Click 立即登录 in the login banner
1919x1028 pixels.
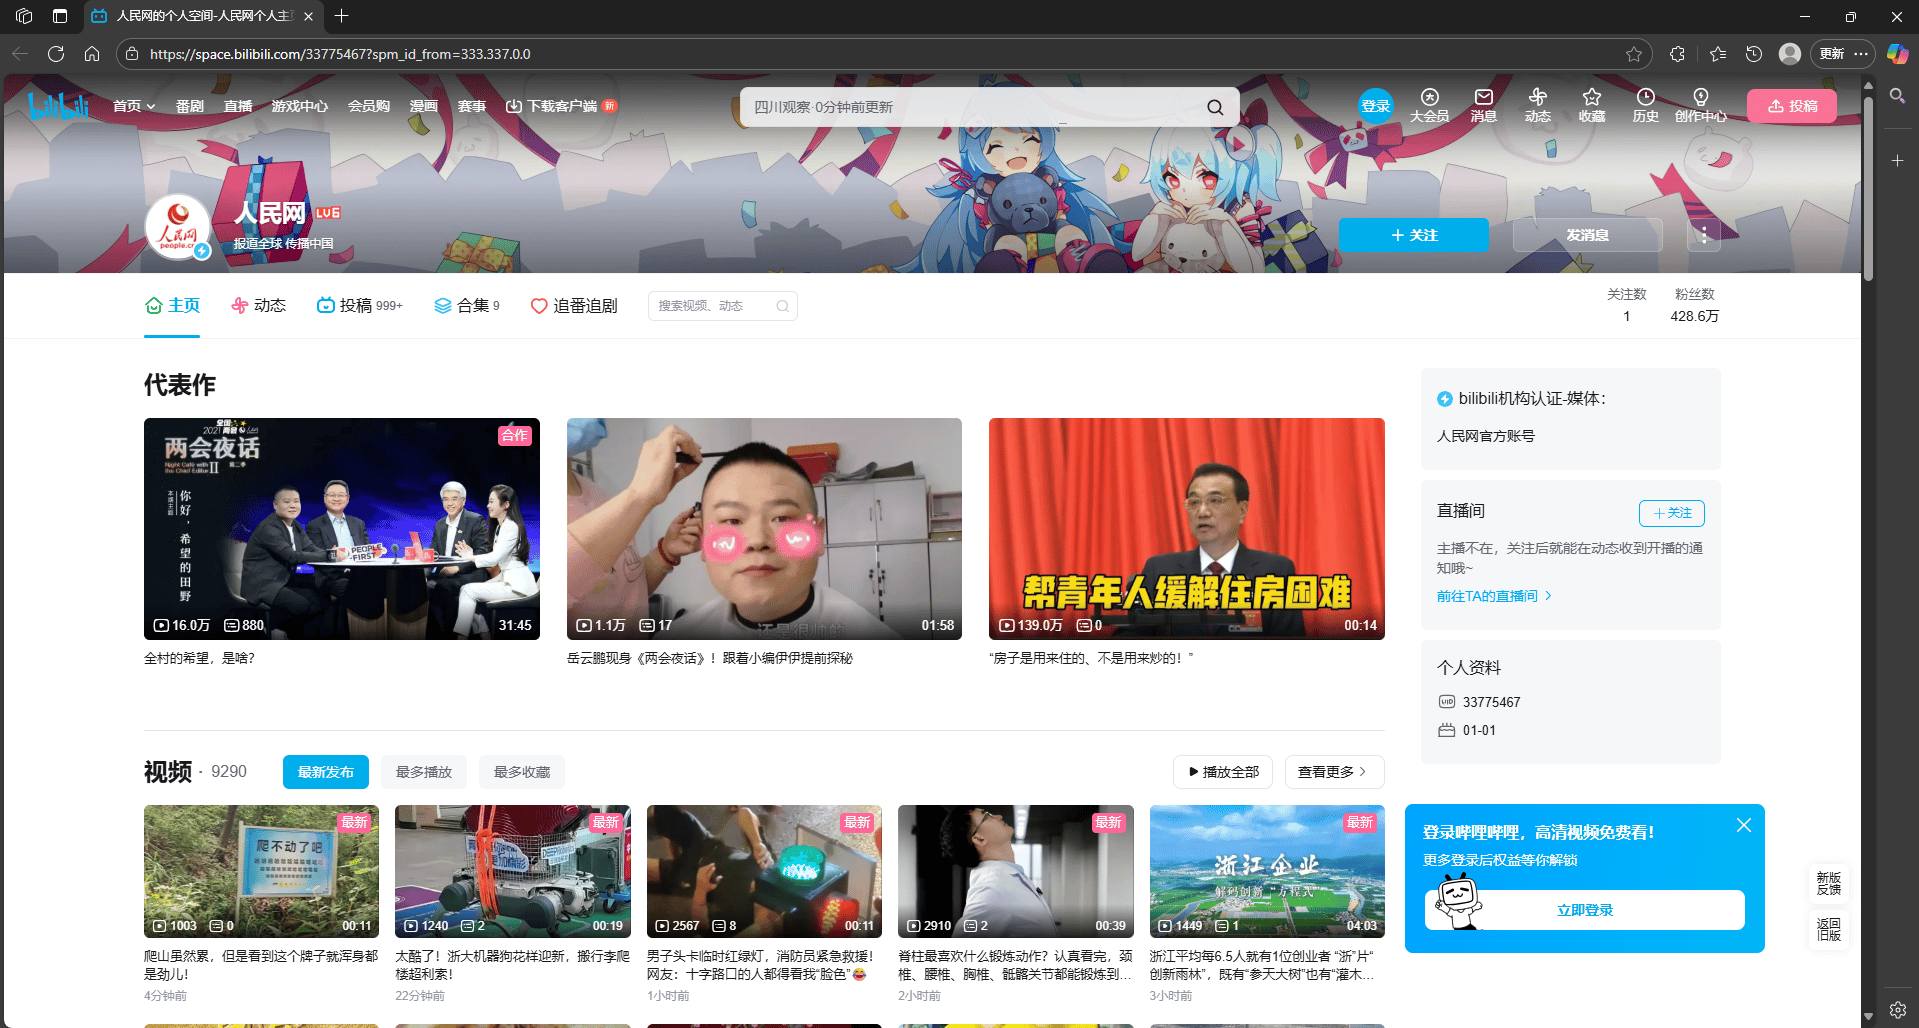point(1585,910)
